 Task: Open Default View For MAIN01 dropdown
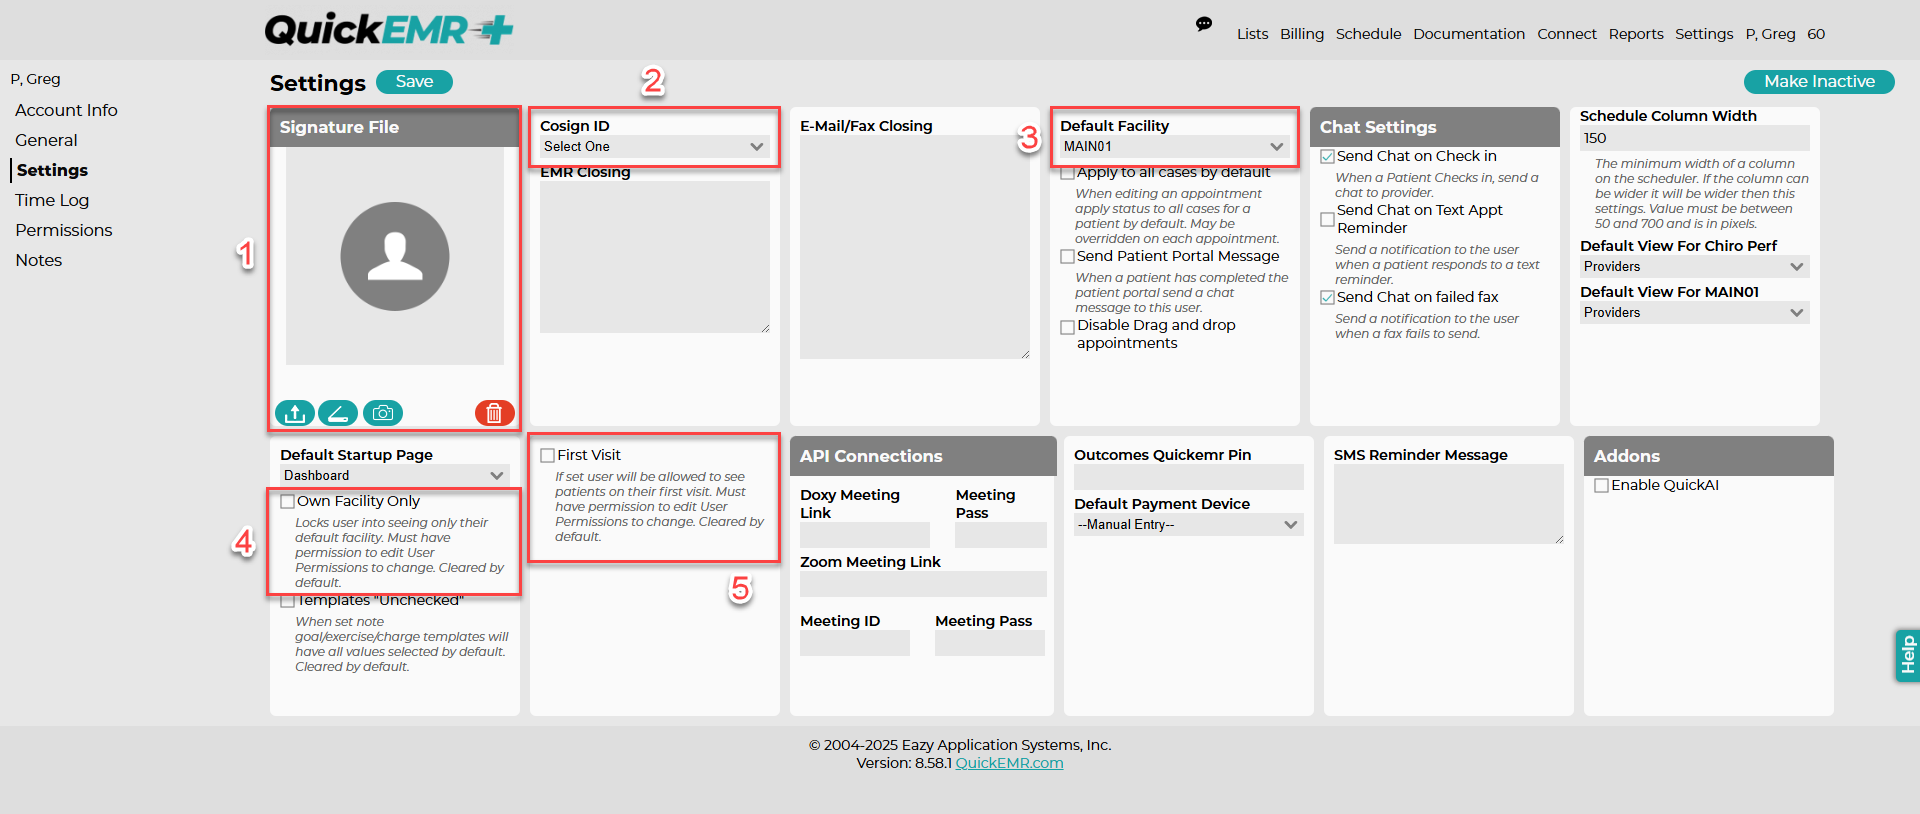click(x=1695, y=313)
